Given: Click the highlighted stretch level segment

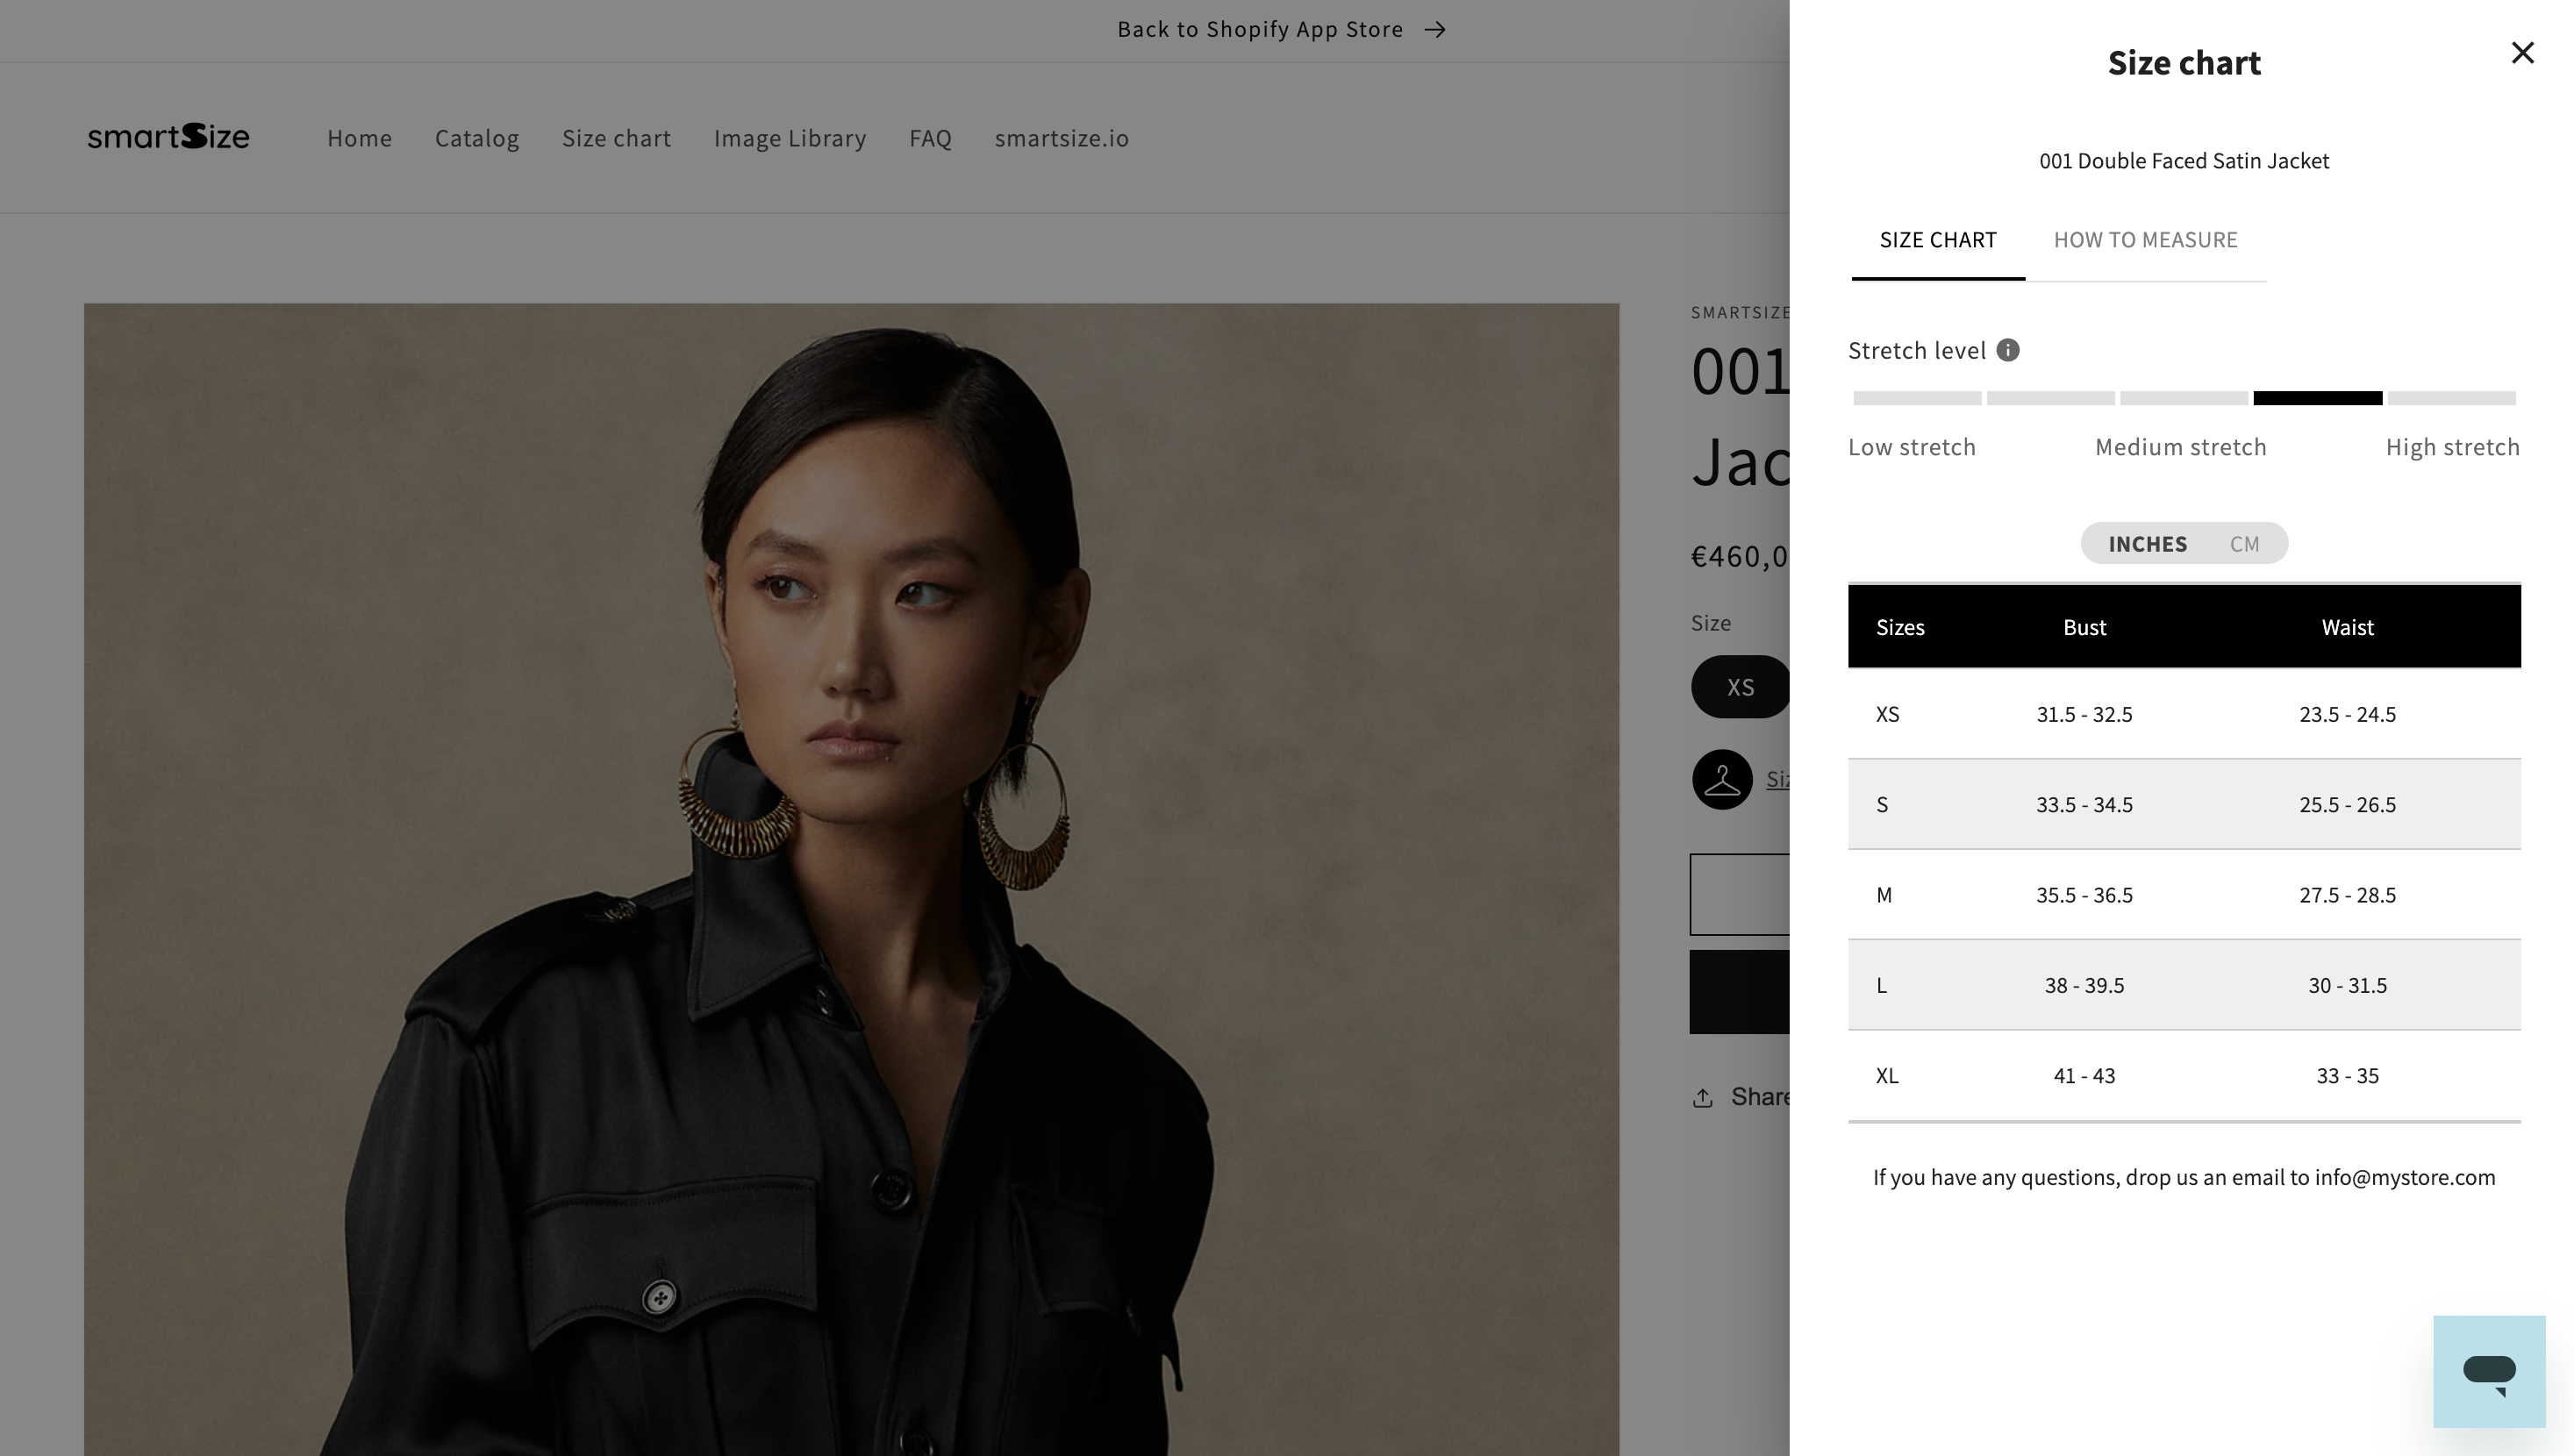Looking at the screenshot, I should pos(2317,398).
